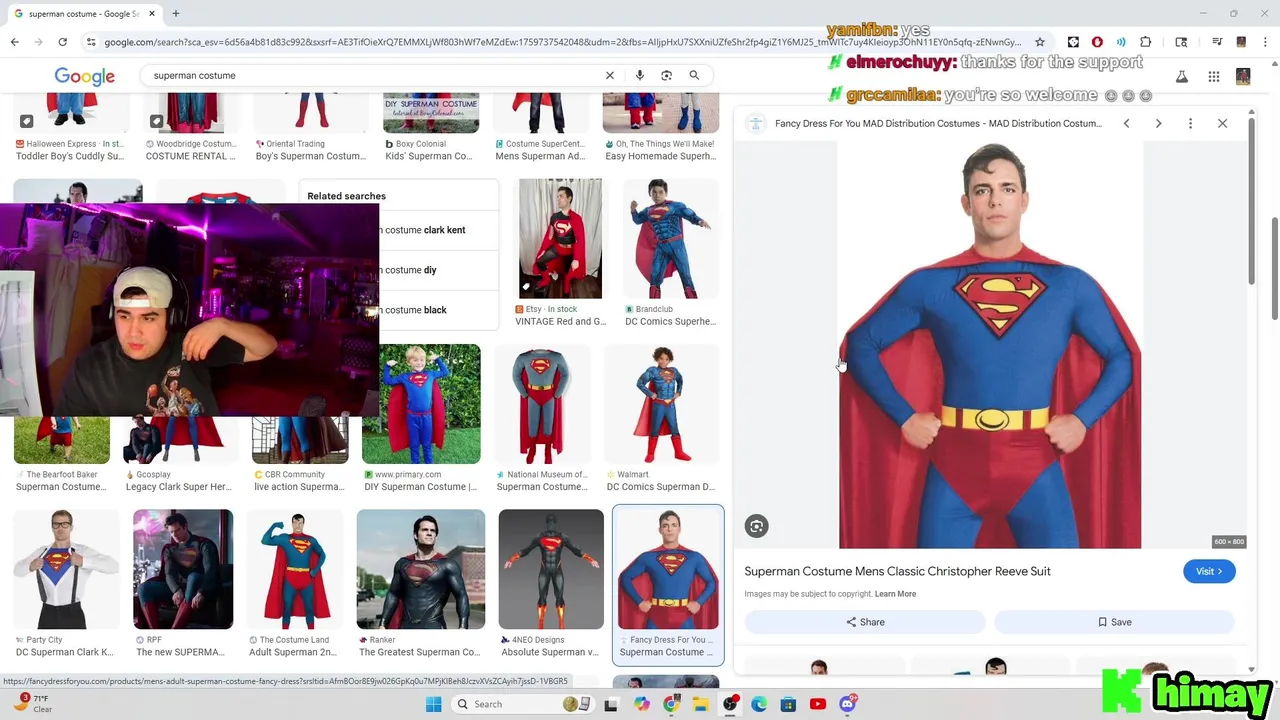
Task: Clear the search box with the X icon
Action: [610, 75]
